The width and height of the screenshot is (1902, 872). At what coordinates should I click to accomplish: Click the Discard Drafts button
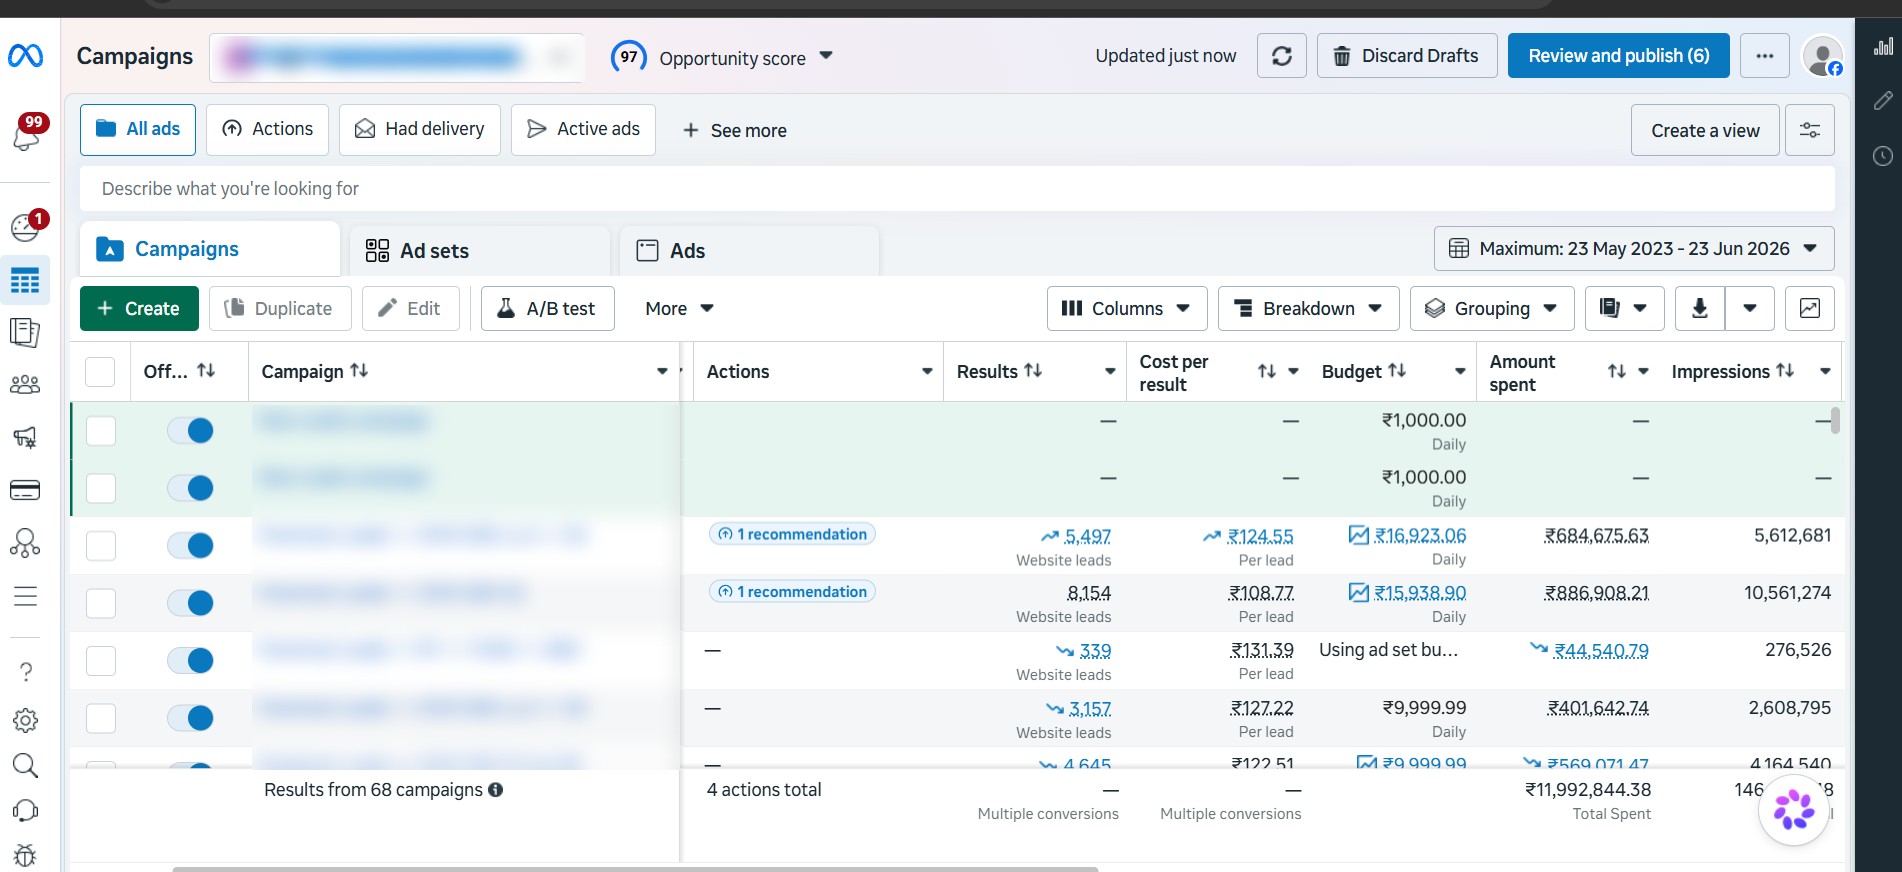pos(1407,56)
